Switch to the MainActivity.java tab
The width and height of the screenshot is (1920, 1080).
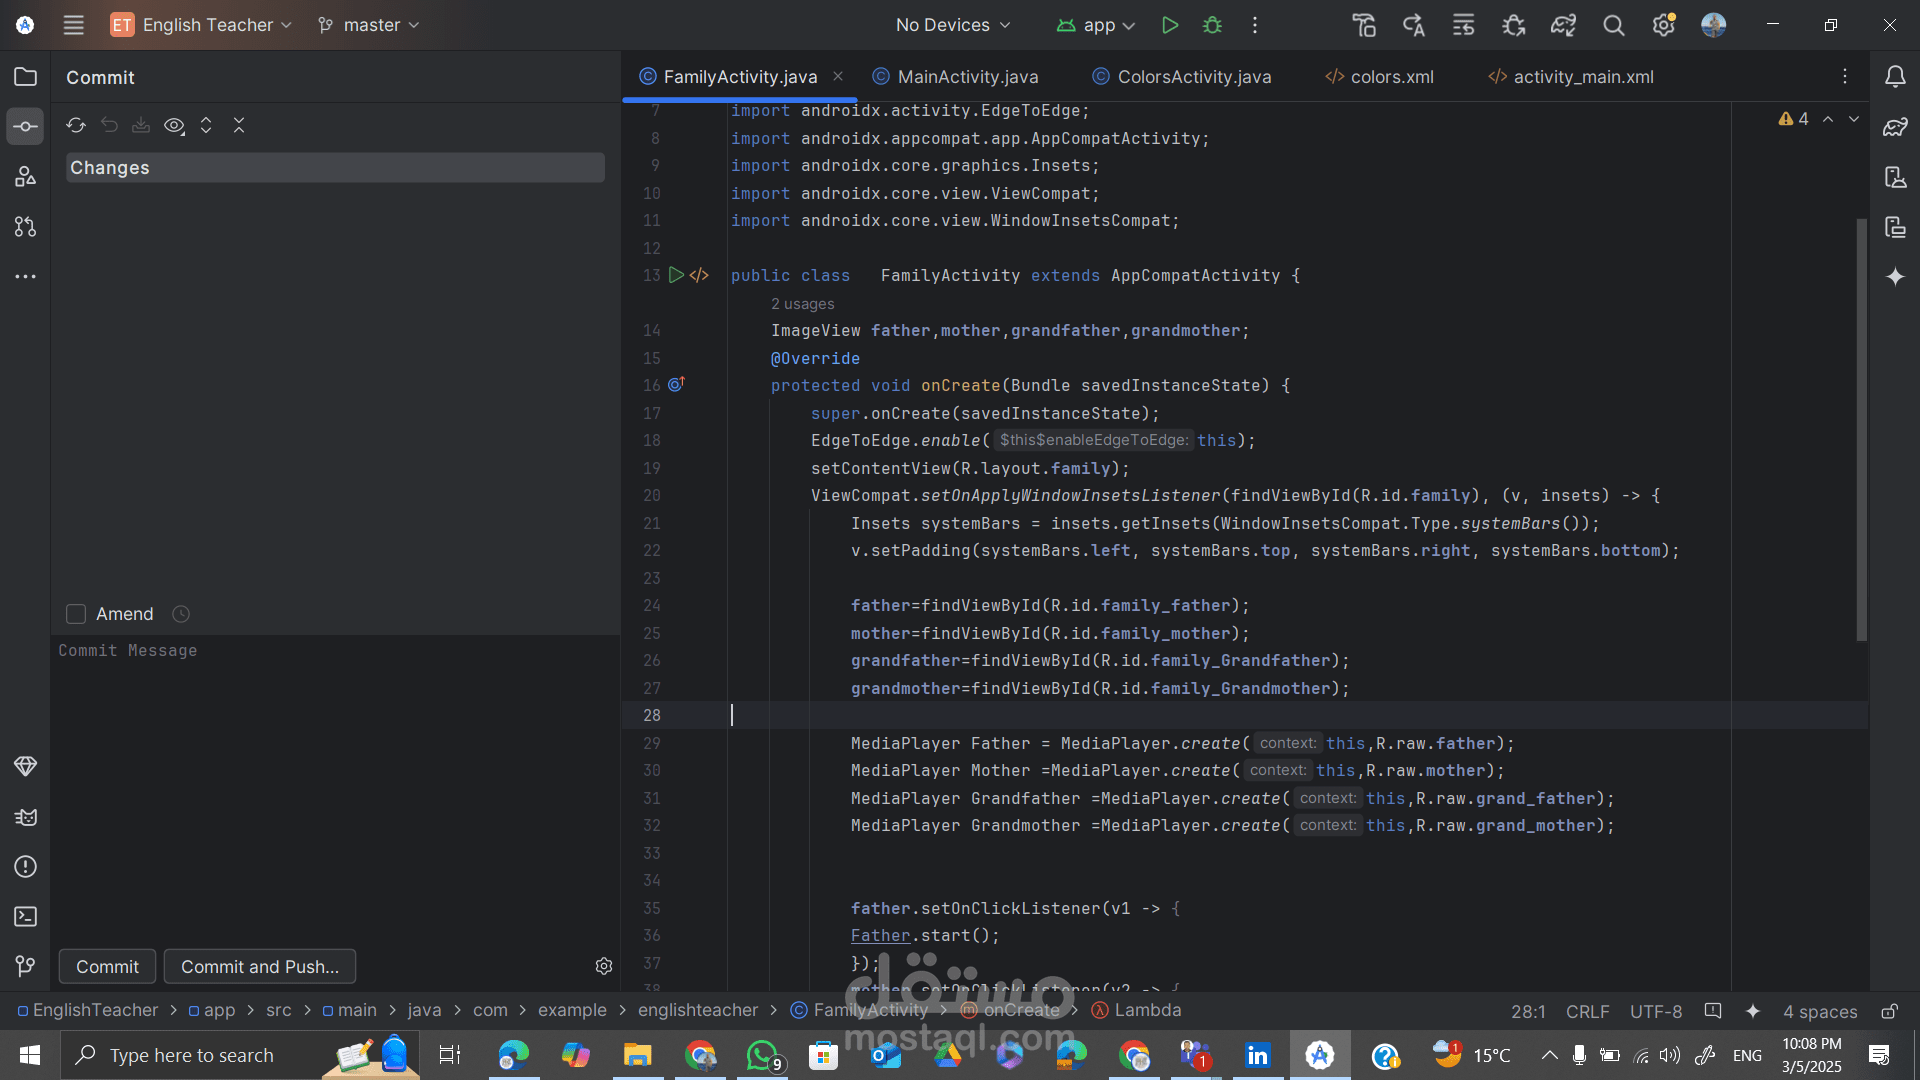967,77
